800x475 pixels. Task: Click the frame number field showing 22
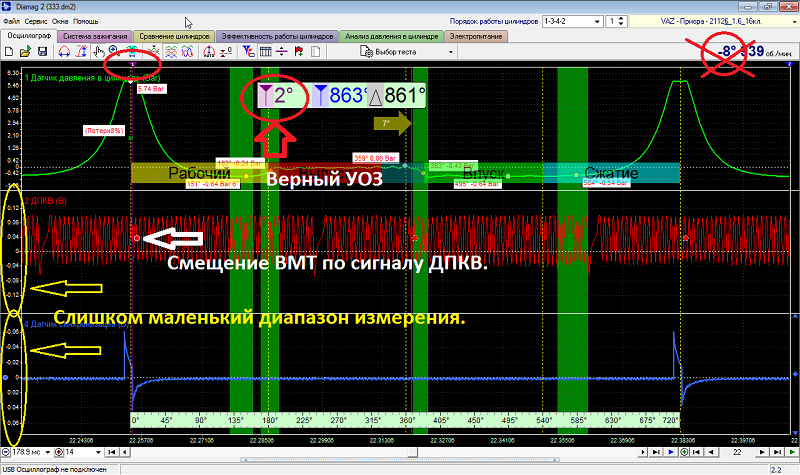coord(737,452)
